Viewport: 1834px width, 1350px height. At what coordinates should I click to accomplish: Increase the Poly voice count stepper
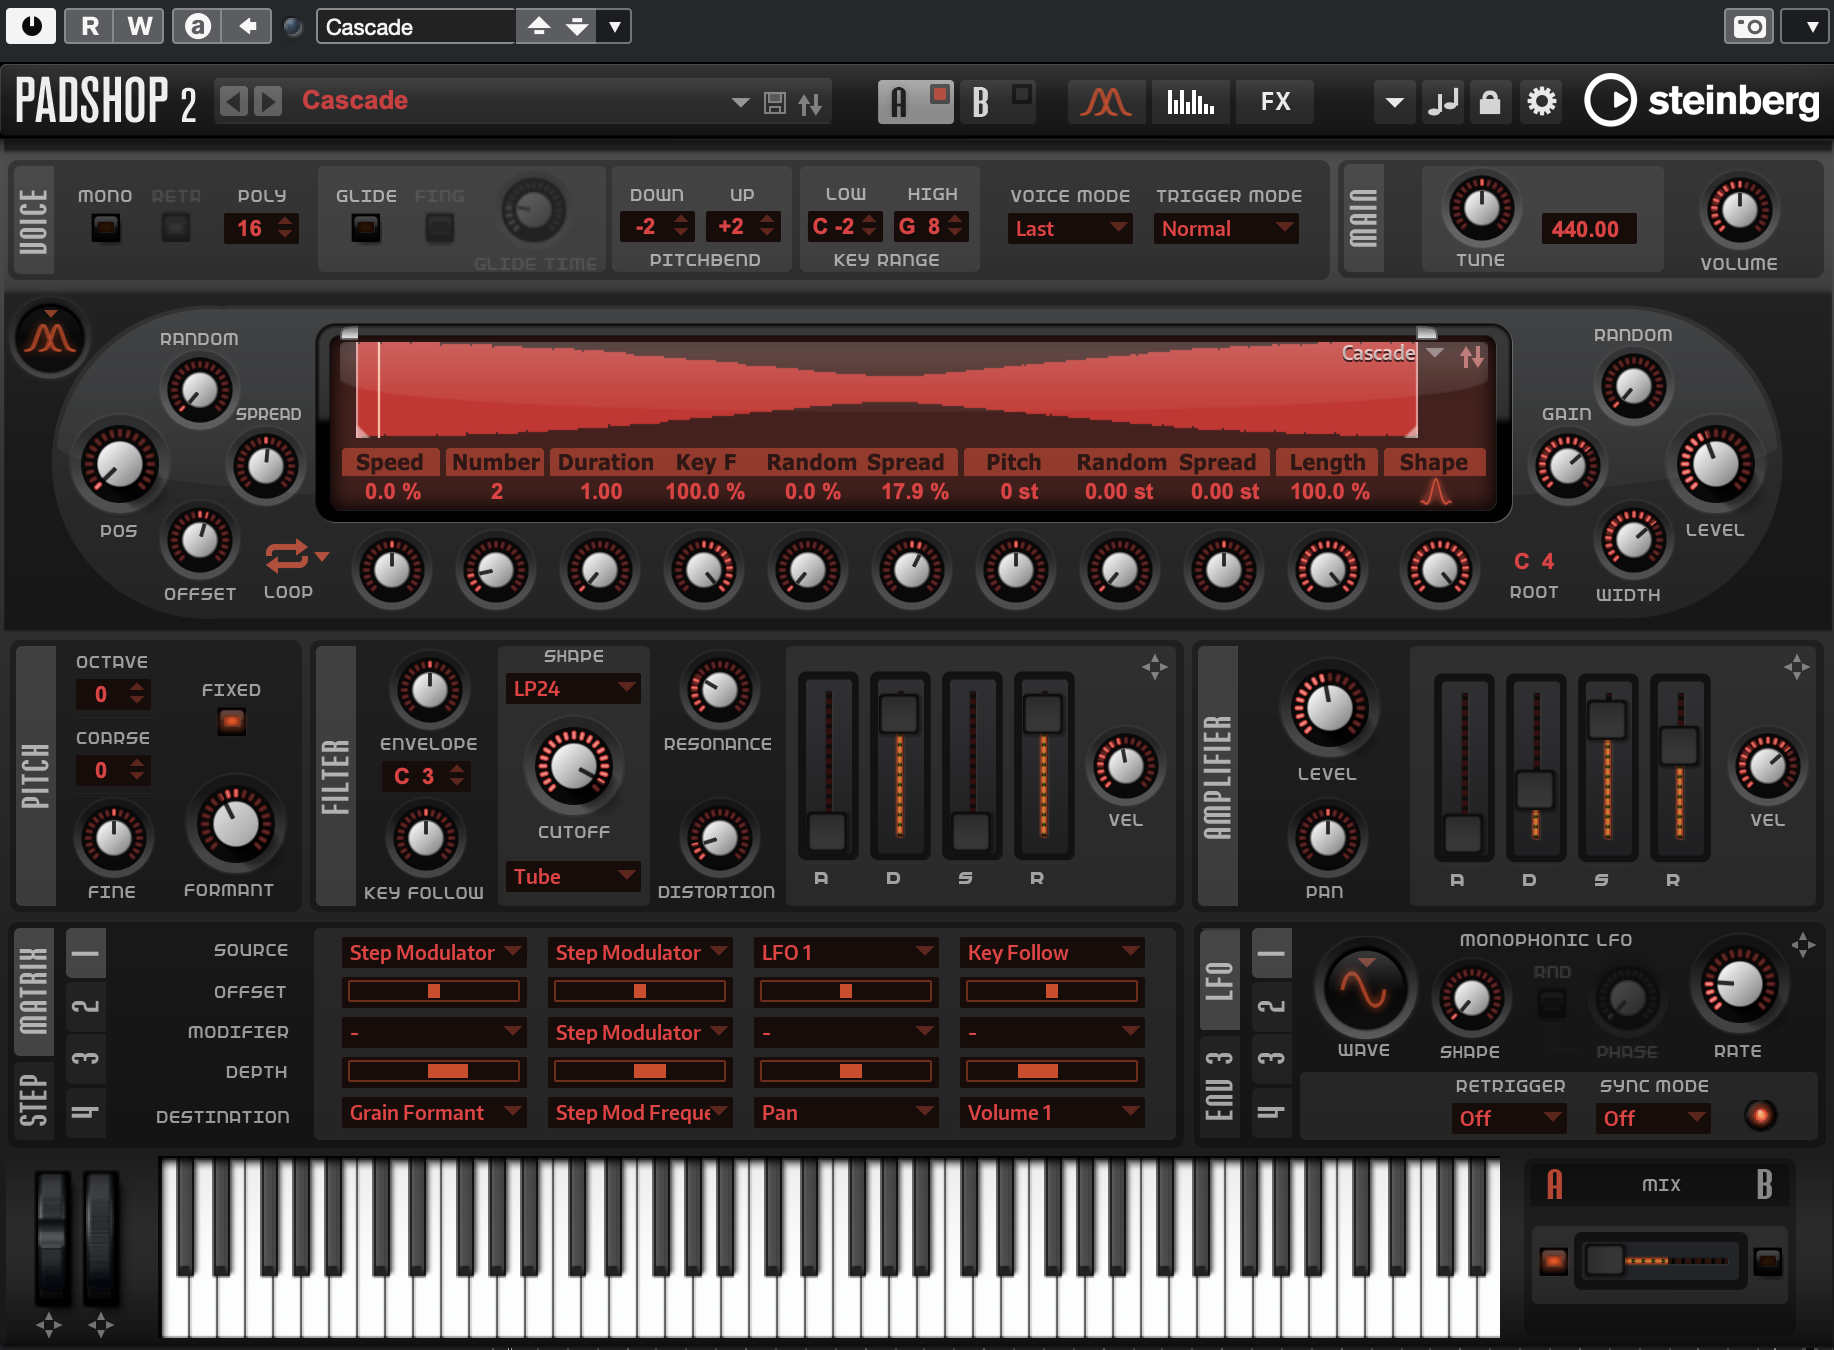click(286, 221)
